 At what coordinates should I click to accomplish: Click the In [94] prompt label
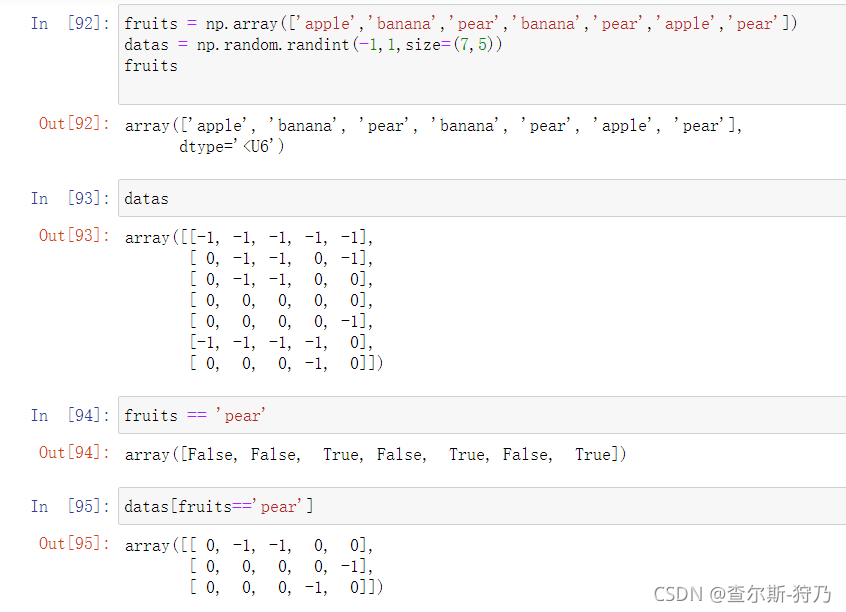pos(70,415)
